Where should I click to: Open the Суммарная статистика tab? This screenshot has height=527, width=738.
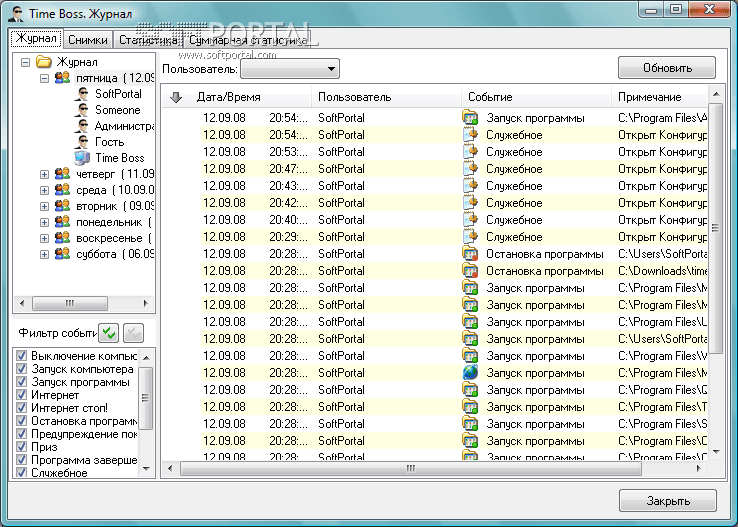tap(248, 40)
